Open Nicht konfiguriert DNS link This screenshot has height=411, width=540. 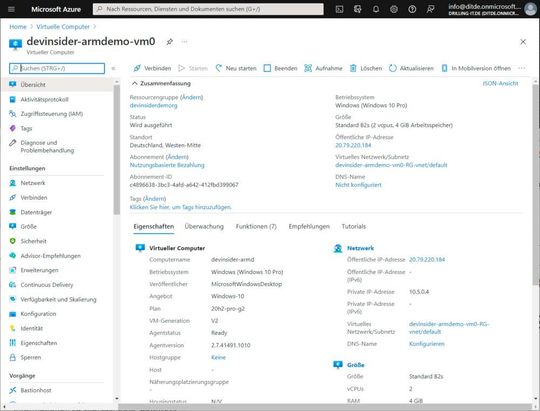pos(359,185)
